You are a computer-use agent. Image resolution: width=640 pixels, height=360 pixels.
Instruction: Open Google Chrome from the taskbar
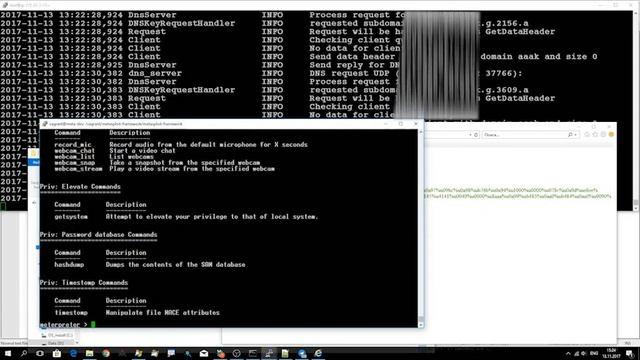point(106,353)
